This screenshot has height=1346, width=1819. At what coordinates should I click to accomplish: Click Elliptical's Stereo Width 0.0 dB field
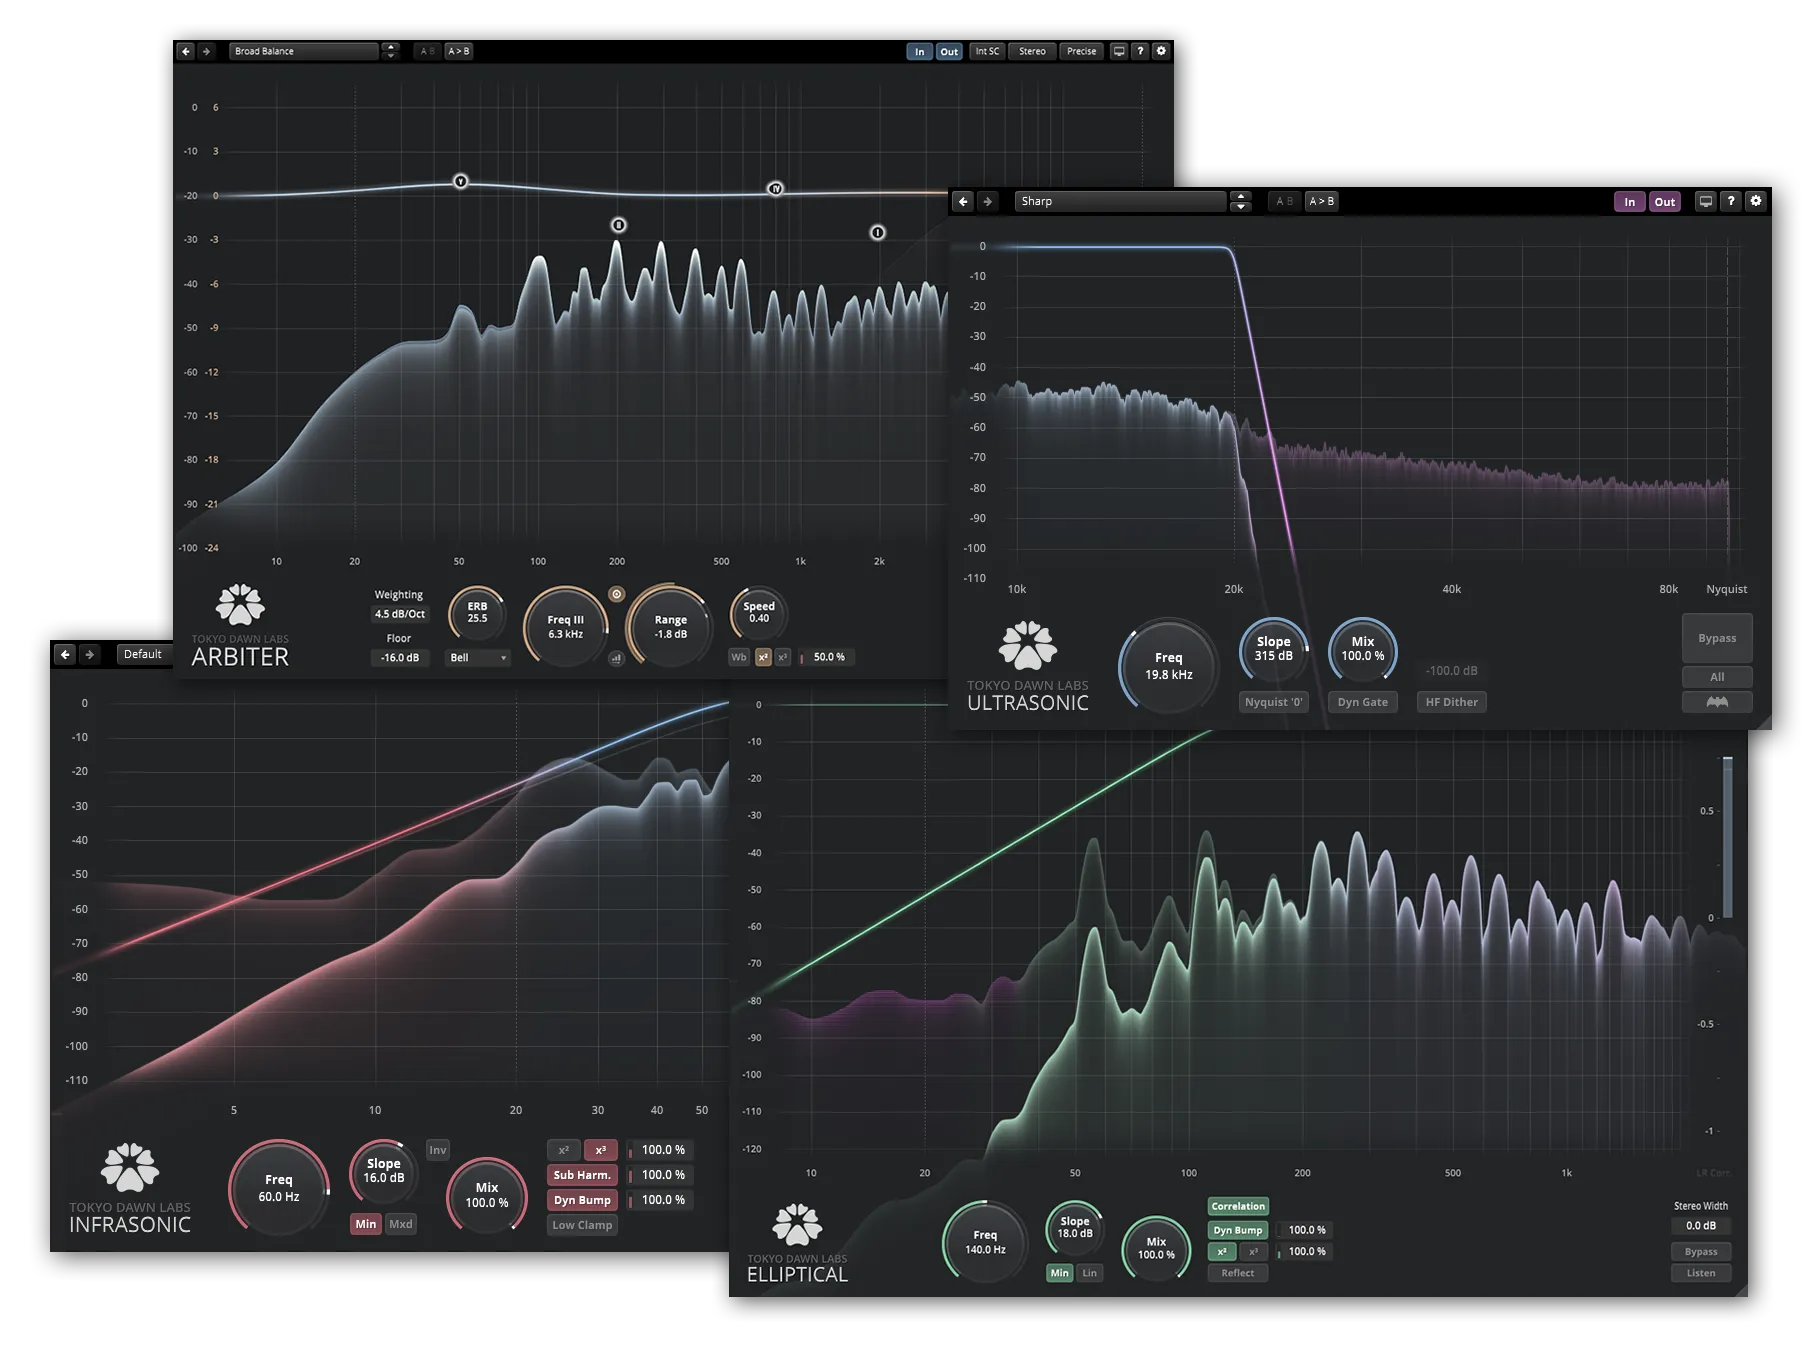point(1701,1226)
